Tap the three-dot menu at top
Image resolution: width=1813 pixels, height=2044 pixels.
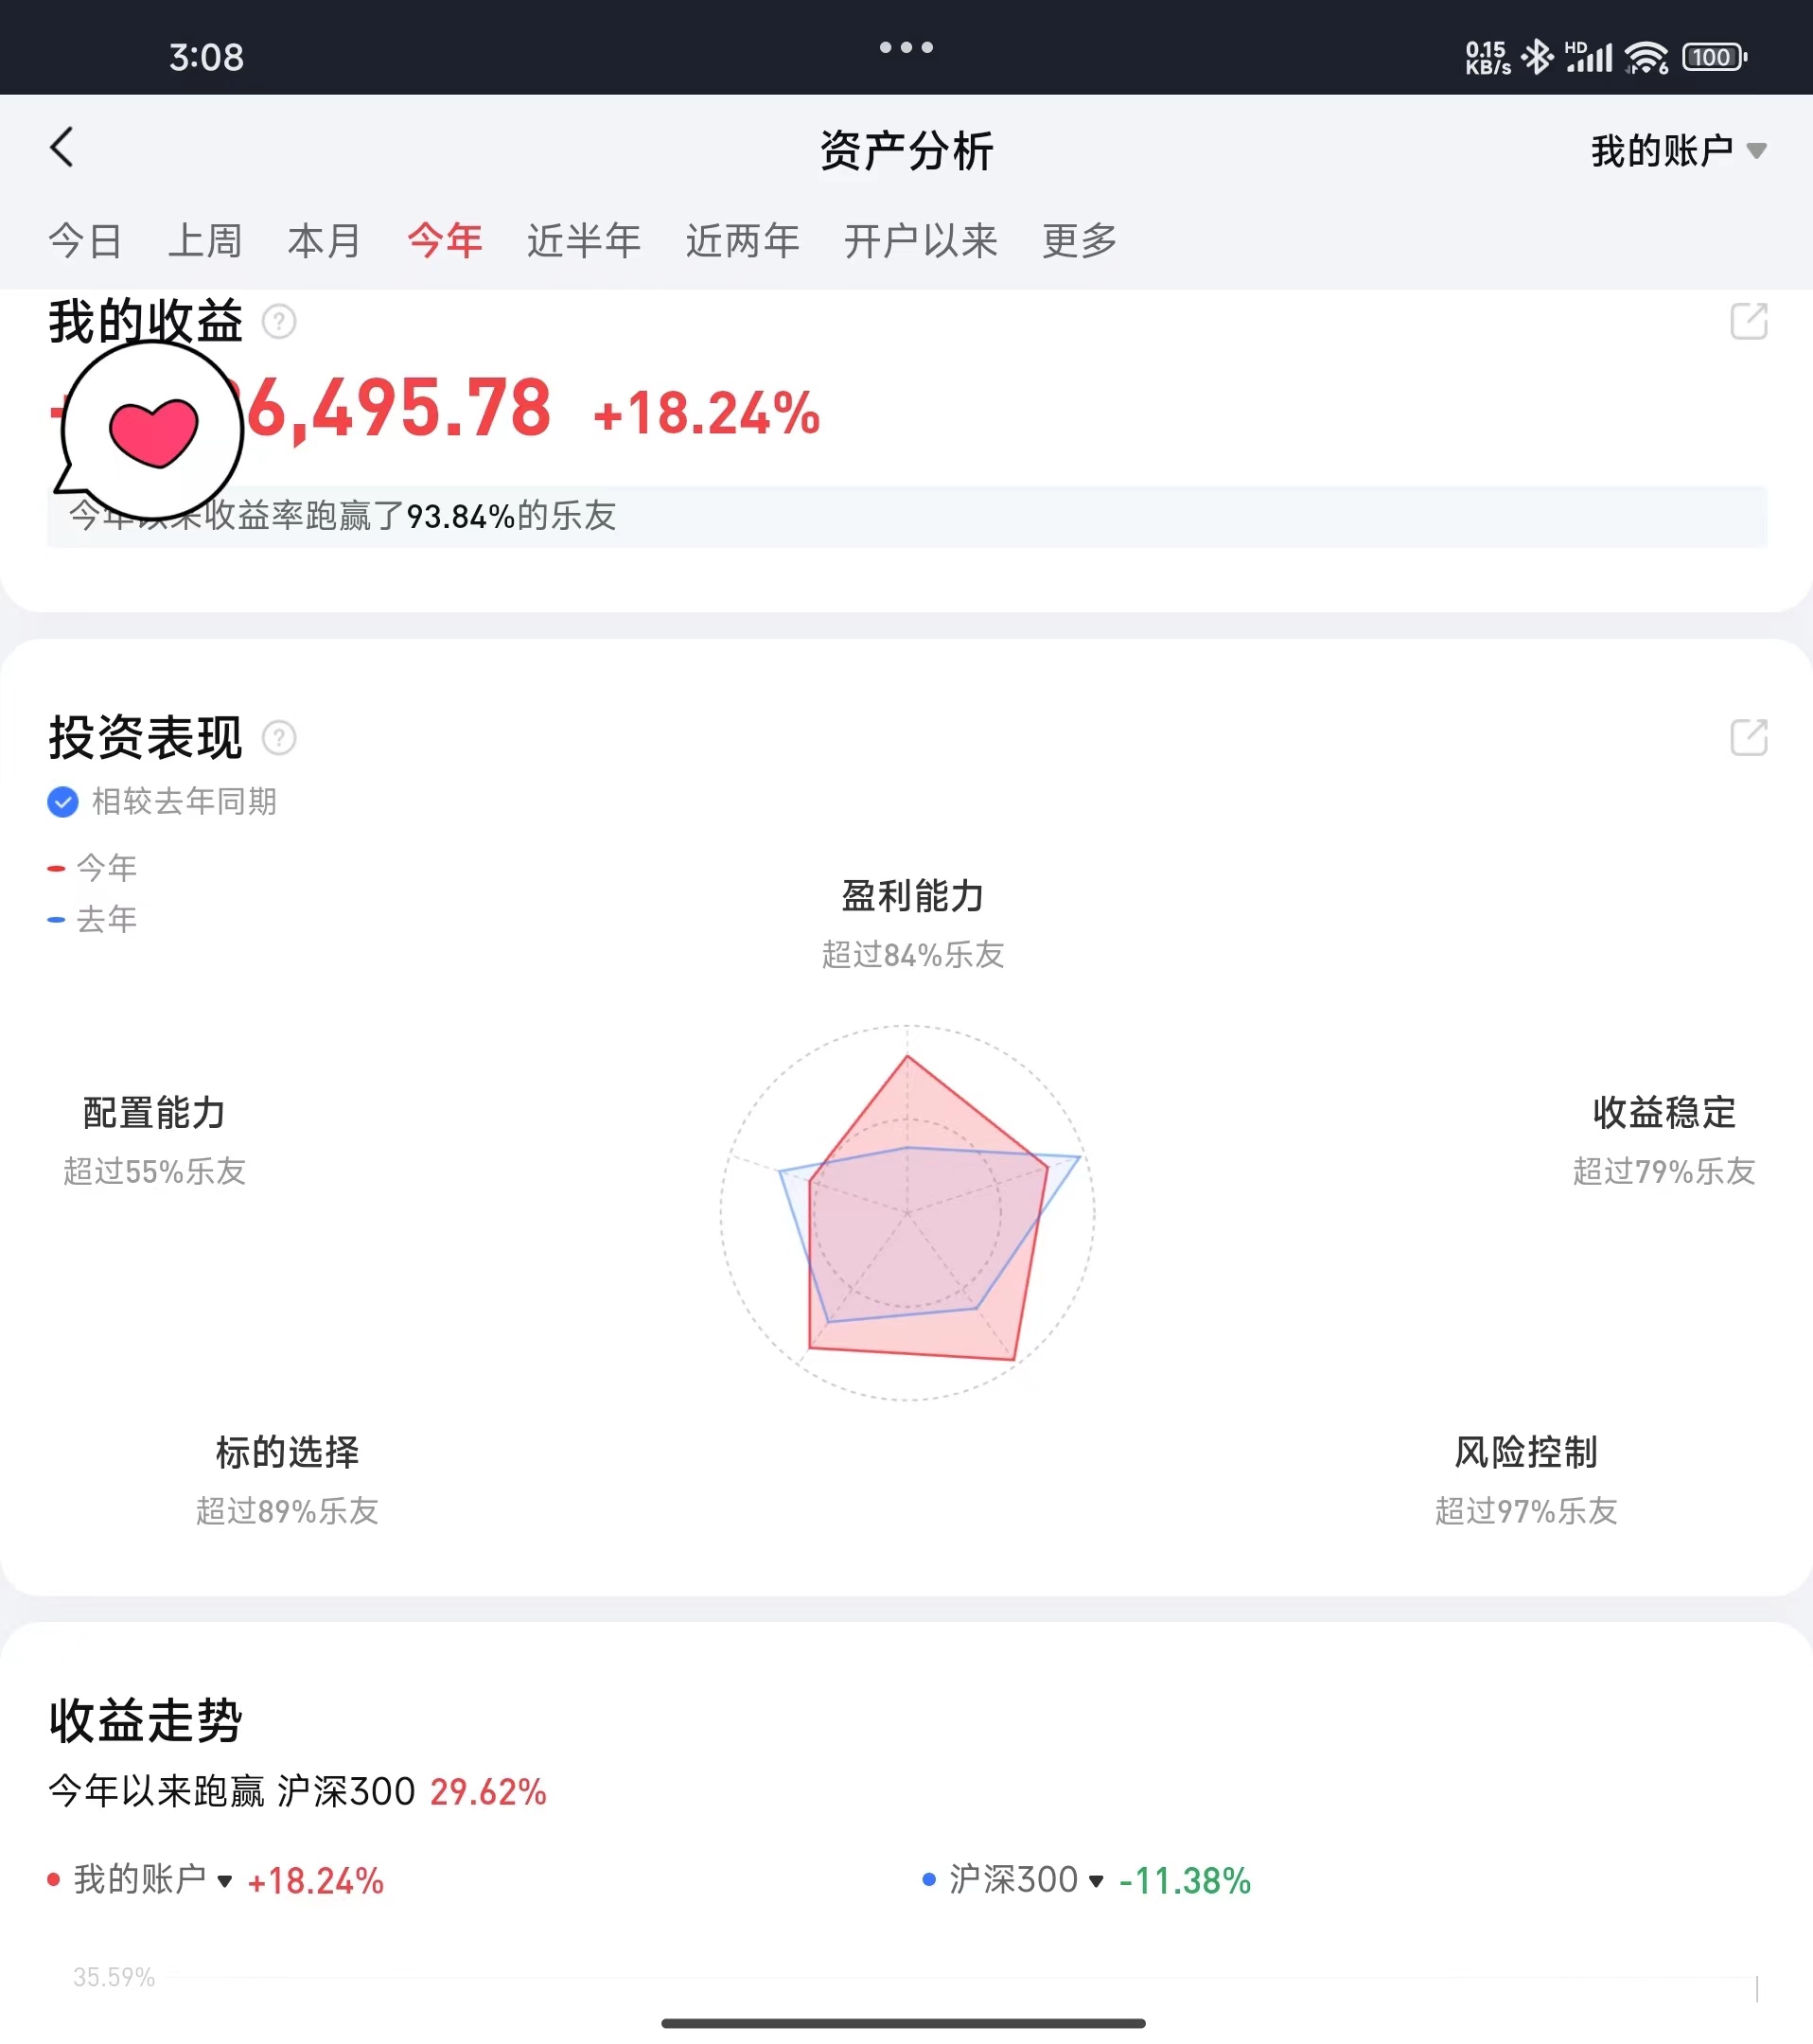(x=906, y=47)
